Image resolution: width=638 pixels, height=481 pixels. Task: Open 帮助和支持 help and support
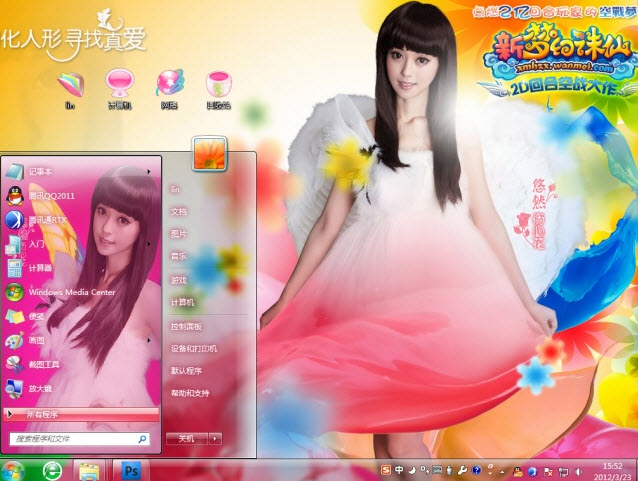[x=190, y=393]
